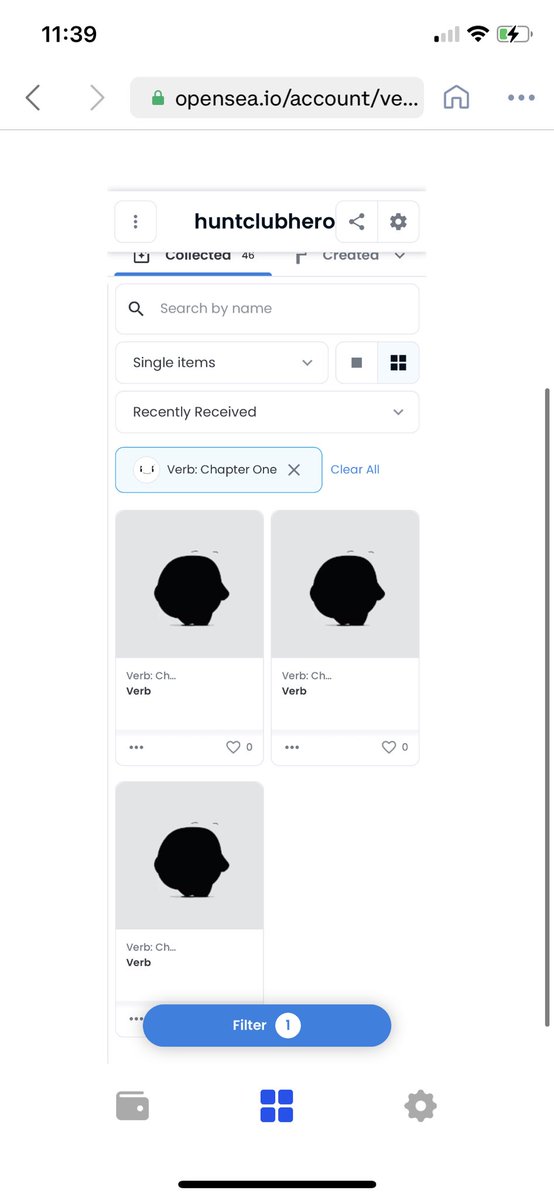Switch to compact four-square grid view

398,363
